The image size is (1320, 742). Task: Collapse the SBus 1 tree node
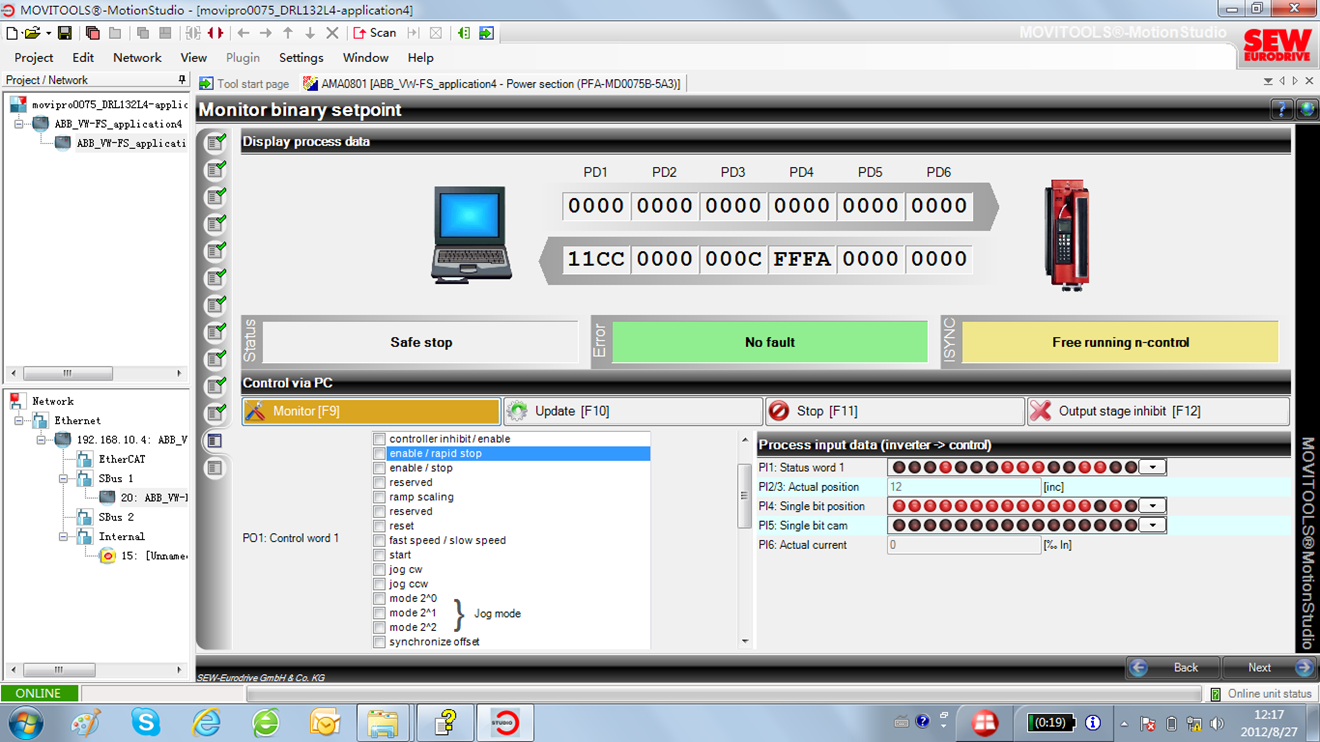(x=62, y=479)
